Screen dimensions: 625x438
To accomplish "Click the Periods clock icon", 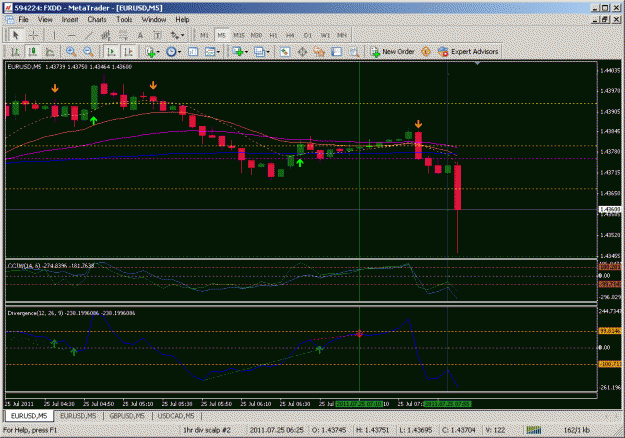I will [171, 52].
